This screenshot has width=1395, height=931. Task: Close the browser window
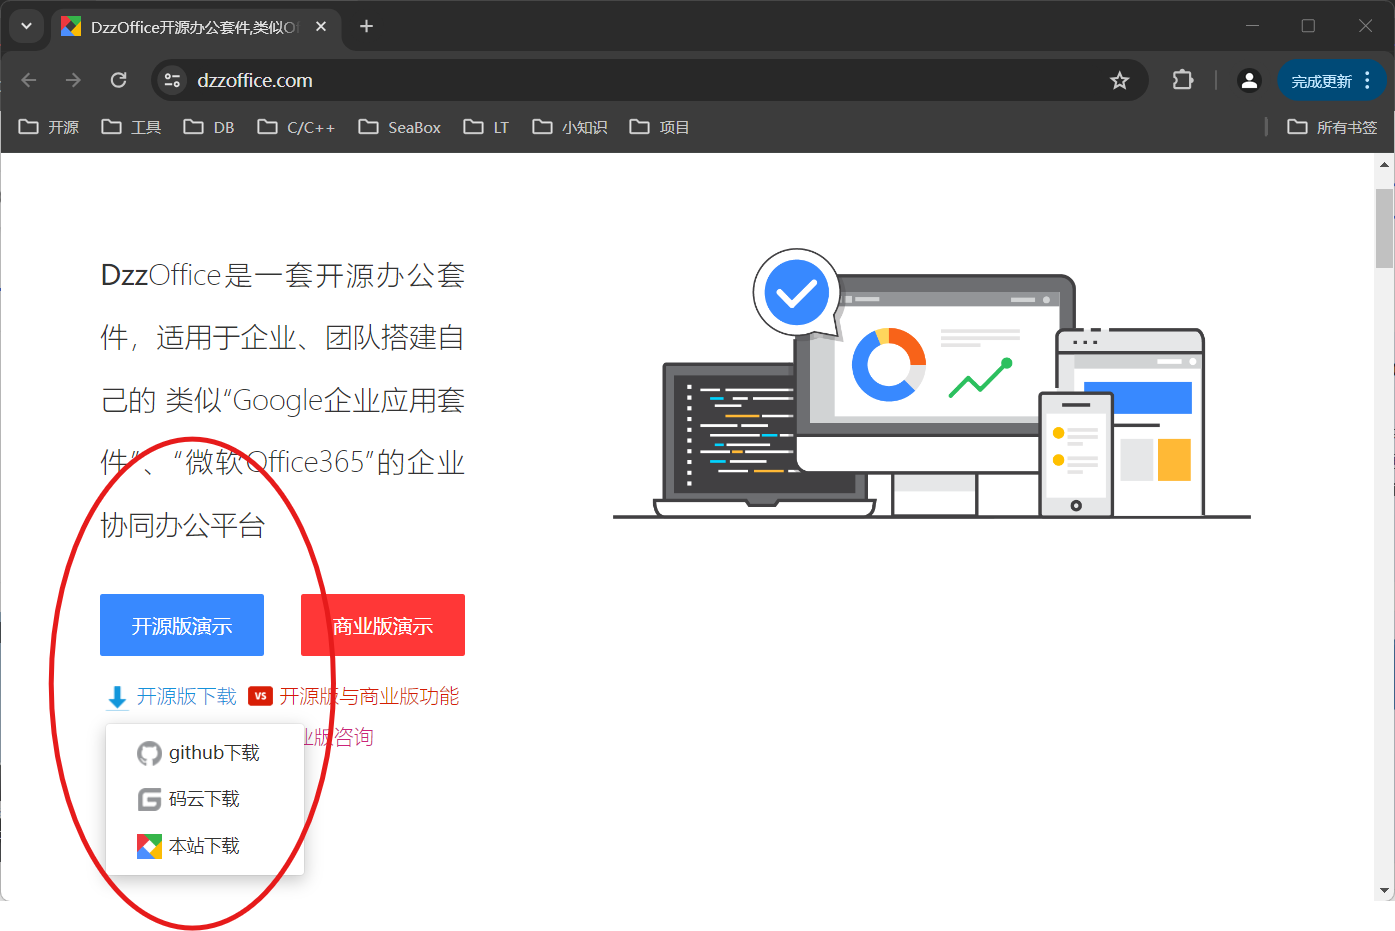[1365, 26]
